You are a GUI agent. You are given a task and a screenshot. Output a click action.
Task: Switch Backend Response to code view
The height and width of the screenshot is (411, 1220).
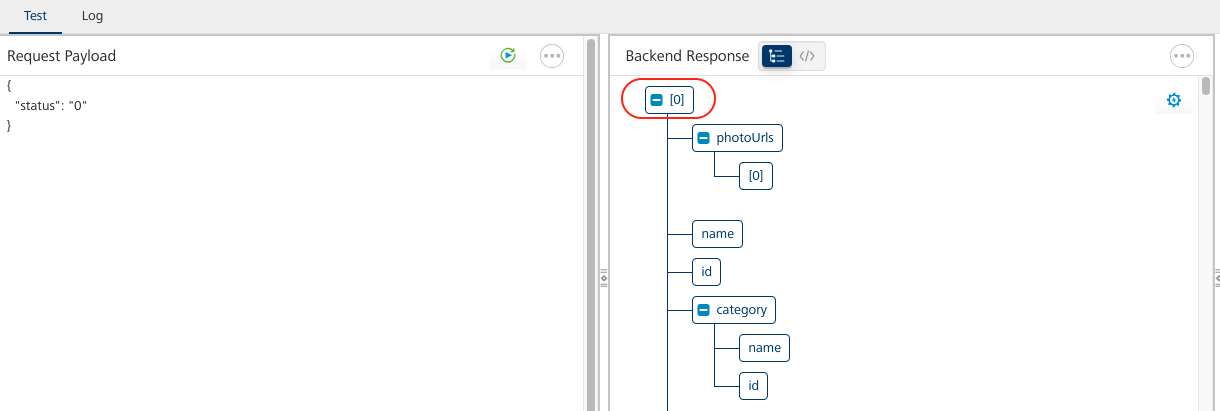pyautogui.click(x=808, y=56)
